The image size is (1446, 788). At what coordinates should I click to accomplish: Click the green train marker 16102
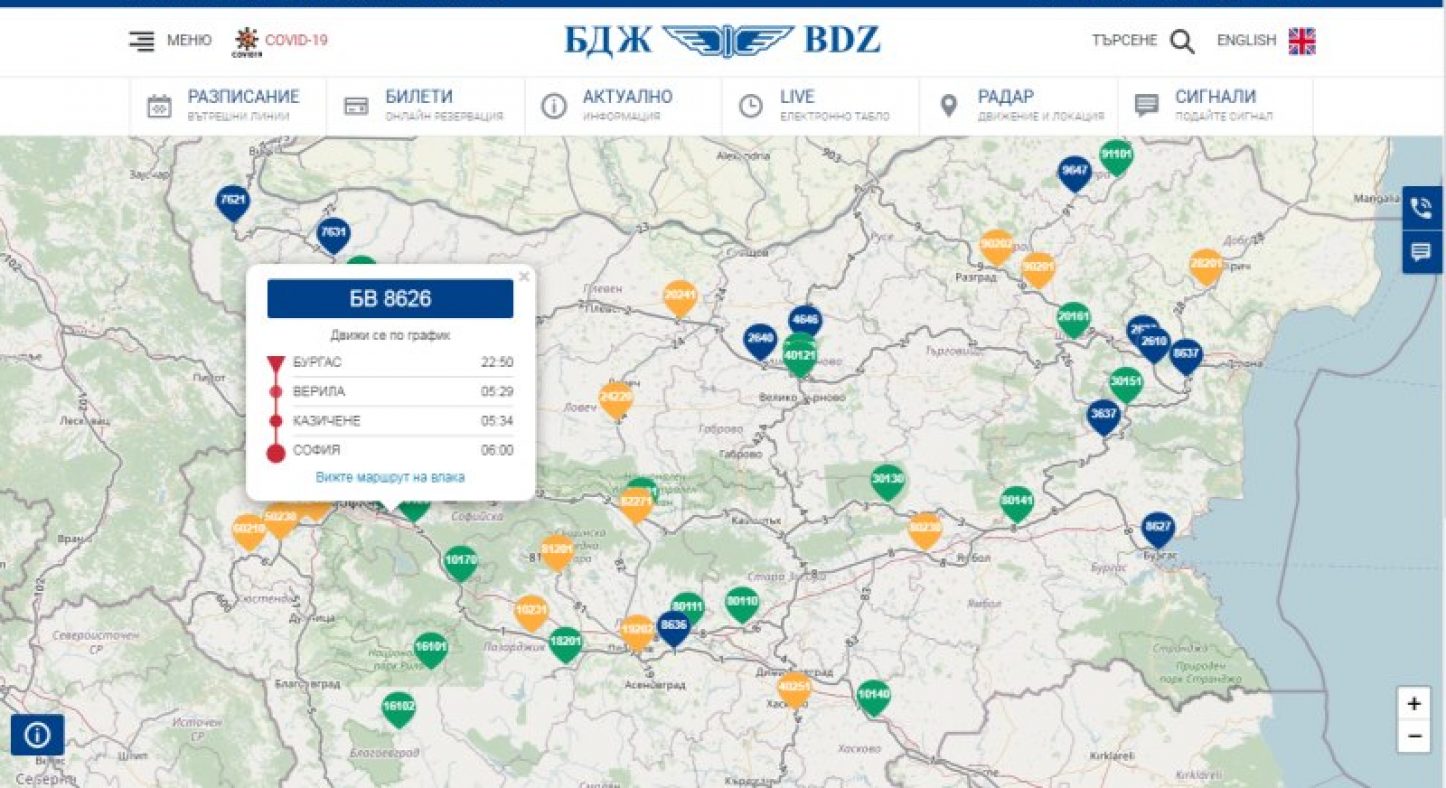398,708
